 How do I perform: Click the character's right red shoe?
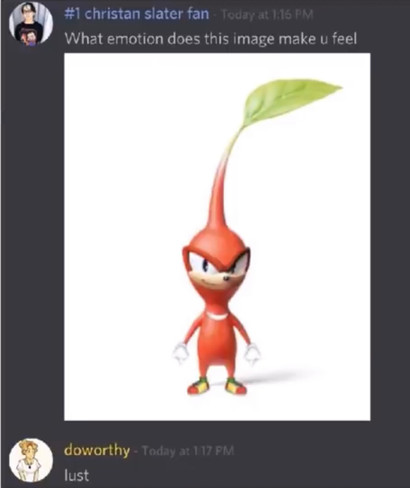(236, 386)
